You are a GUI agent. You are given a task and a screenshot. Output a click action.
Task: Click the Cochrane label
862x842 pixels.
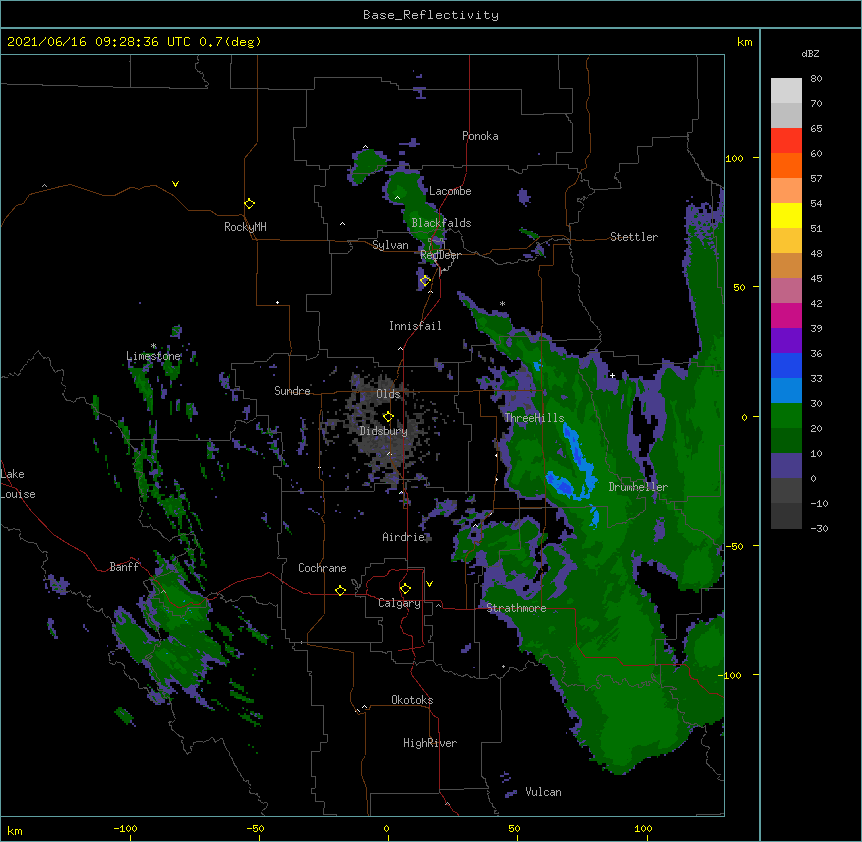point(322,568)
